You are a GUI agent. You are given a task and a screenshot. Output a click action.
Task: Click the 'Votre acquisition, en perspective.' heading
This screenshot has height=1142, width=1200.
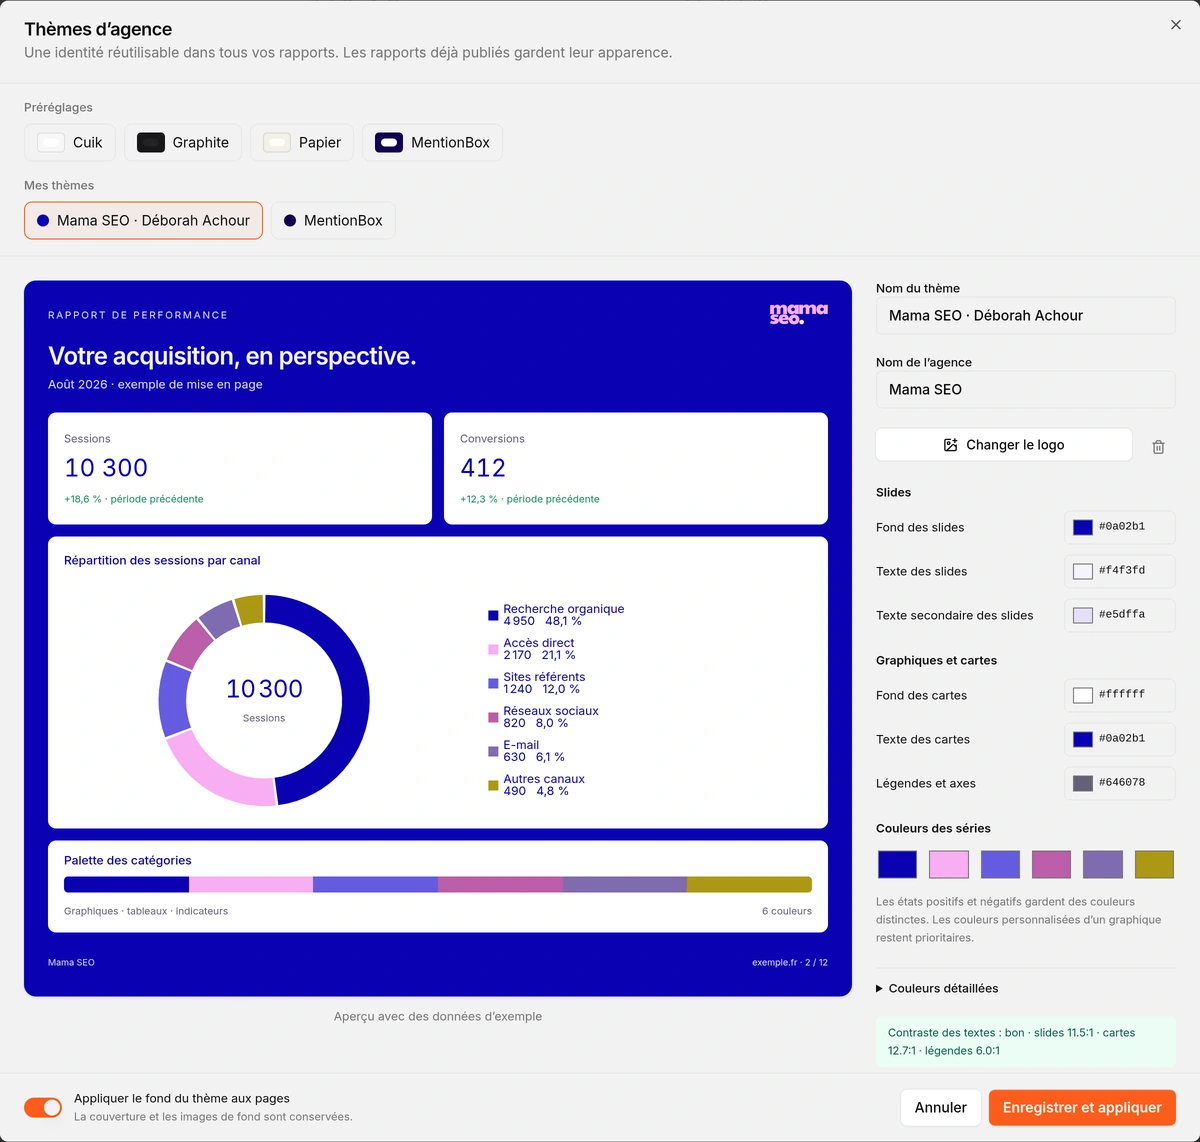[x=232, y=356]
